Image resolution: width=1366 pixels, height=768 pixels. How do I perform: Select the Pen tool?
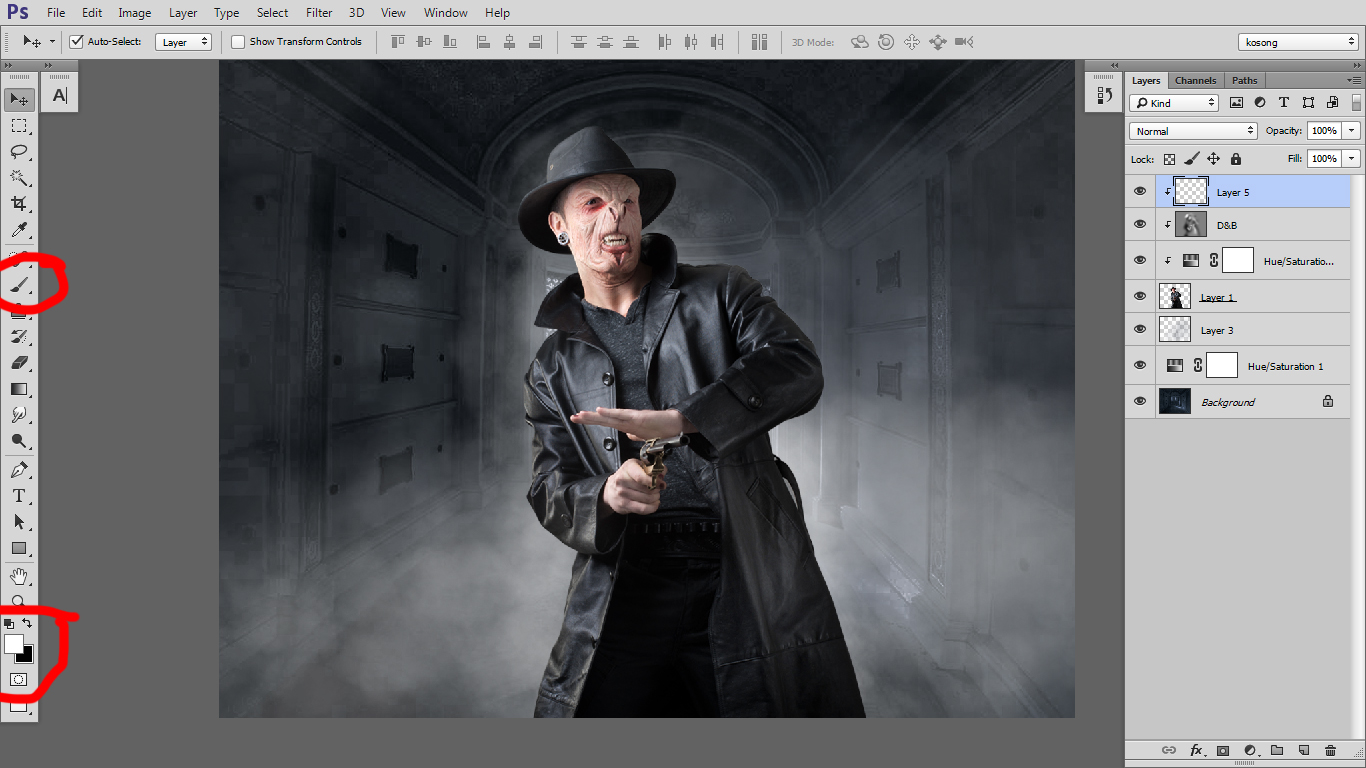click(x=19, y=470)
